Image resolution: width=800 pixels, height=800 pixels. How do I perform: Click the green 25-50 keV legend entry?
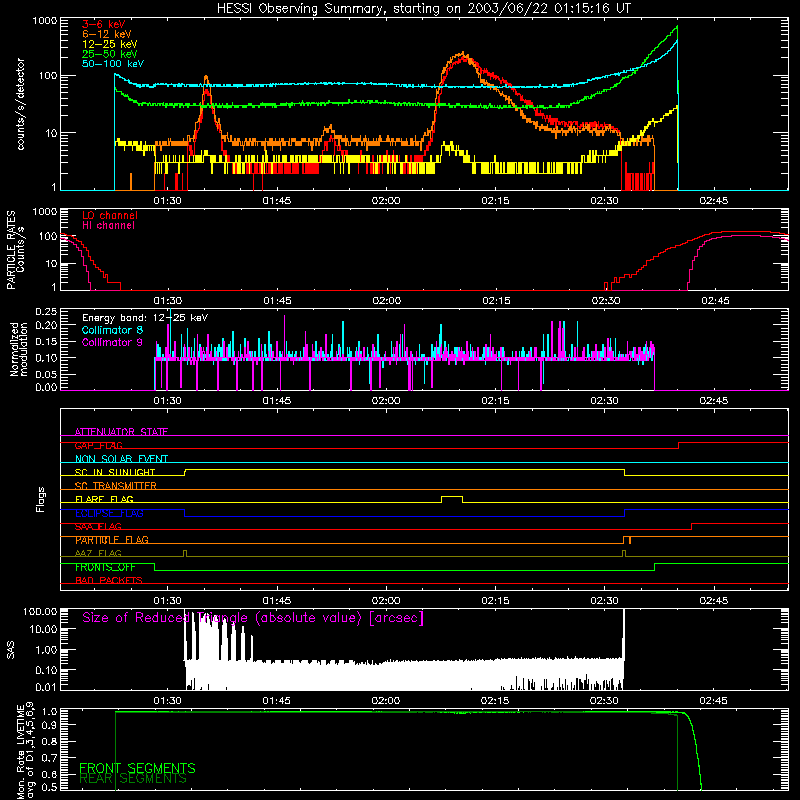(110, 54)
